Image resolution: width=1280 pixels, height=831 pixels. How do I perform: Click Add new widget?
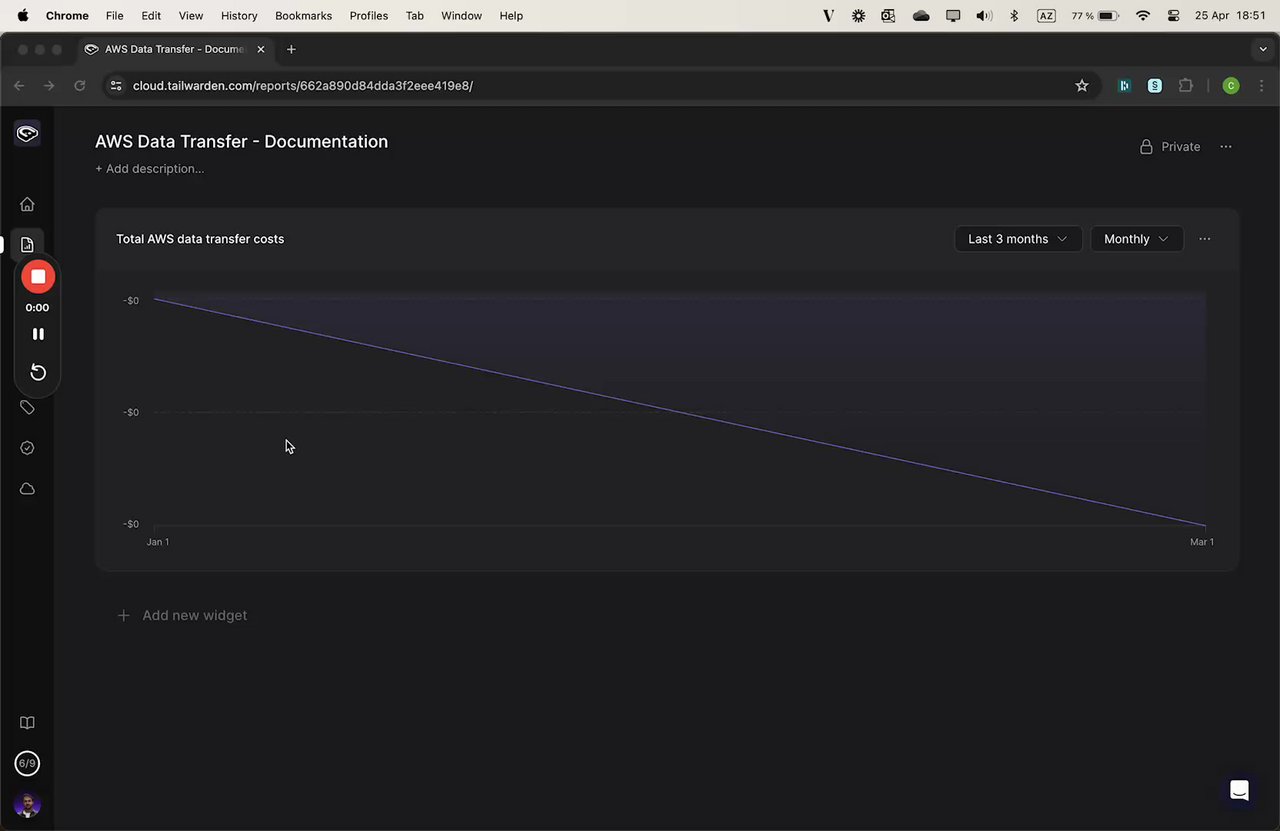point(182,615)
